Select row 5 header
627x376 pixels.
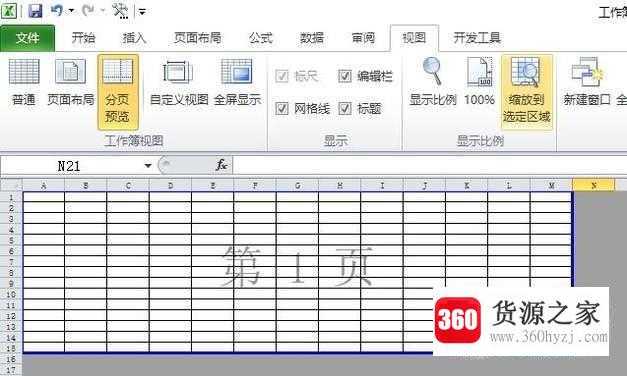point(11,240)
